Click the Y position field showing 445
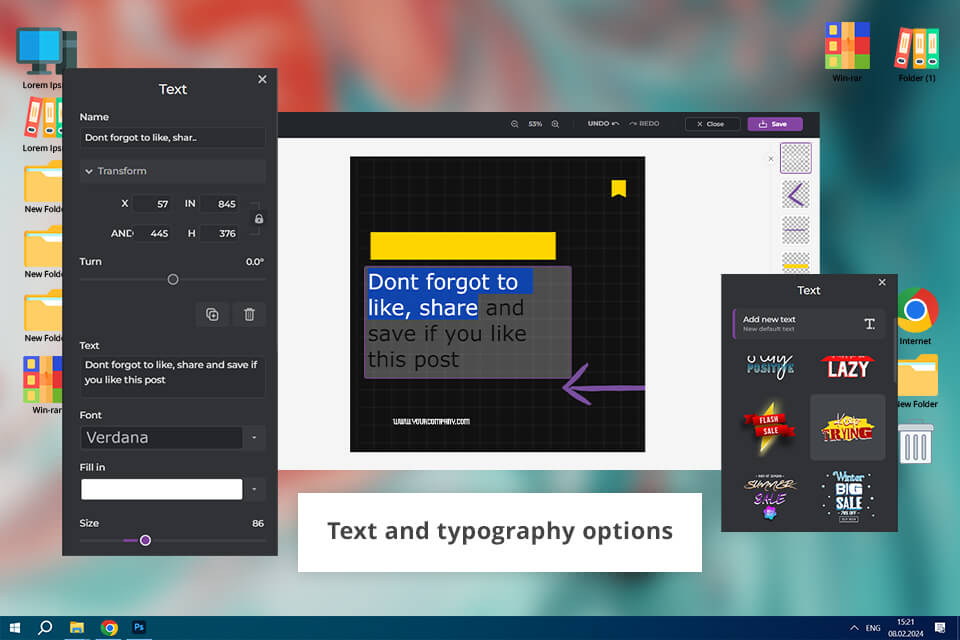Image resolution: width=960 pixels, height=640 pixels. point(152,233)
